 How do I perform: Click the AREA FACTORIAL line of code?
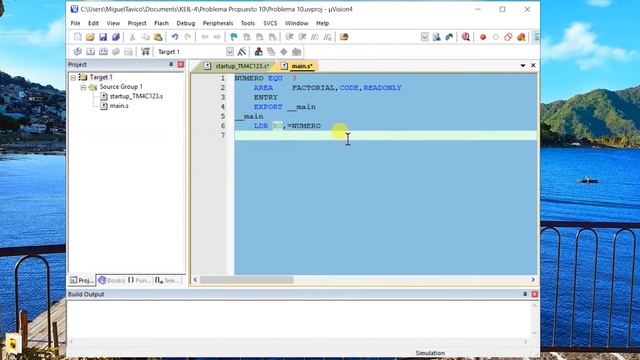(x=328, y=88)
